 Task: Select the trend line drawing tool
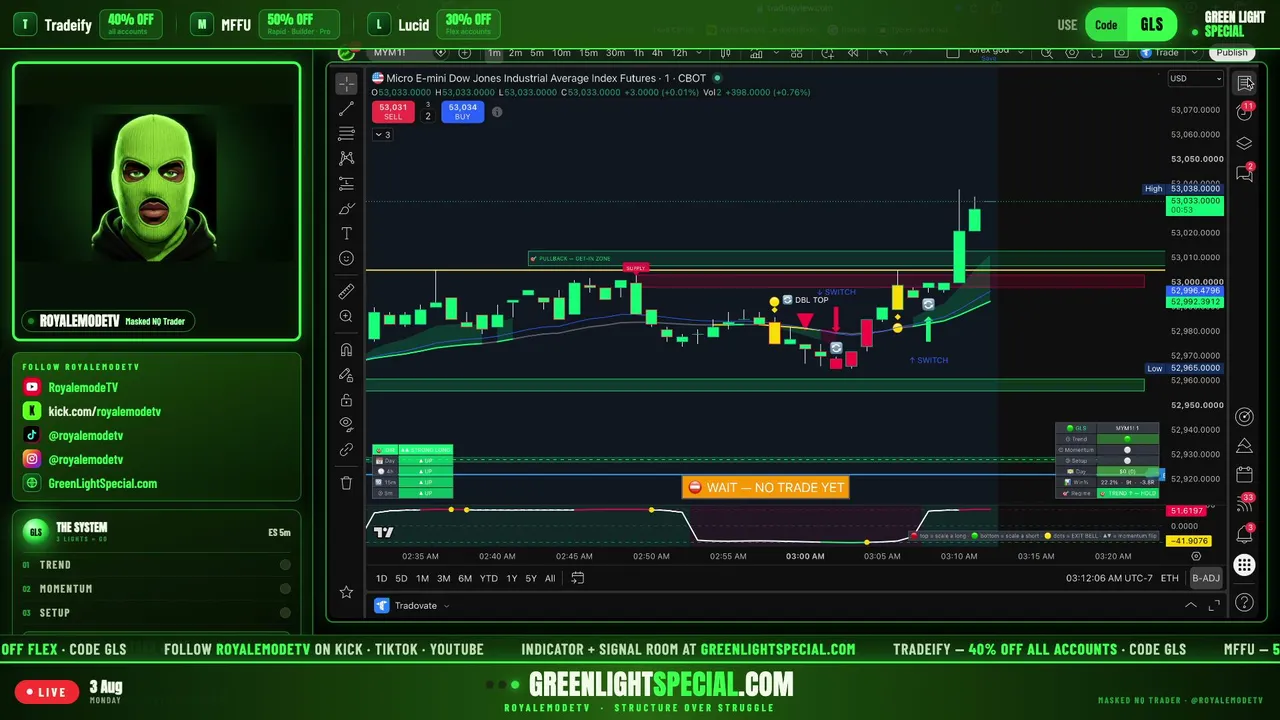[x=346, y=109]
